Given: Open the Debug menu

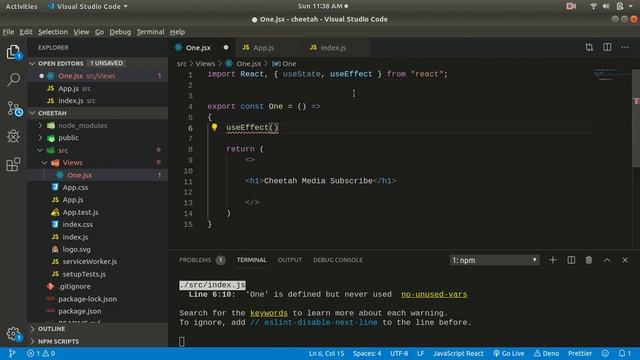Looking at the screenshot, I should (120, 32).
